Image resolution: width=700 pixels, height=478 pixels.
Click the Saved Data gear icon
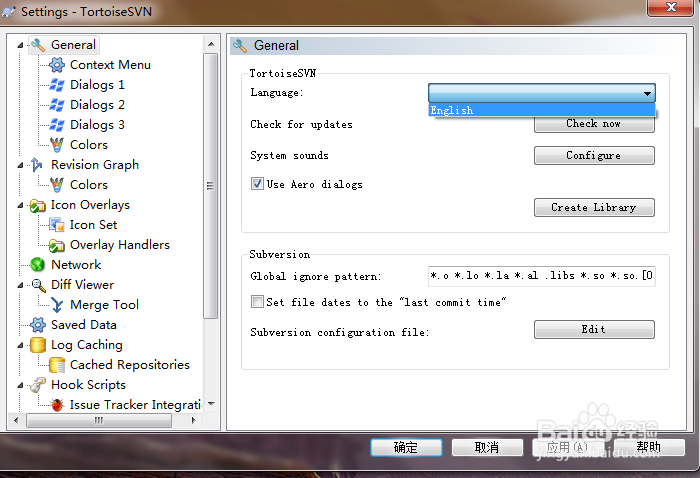pos(38,325)
